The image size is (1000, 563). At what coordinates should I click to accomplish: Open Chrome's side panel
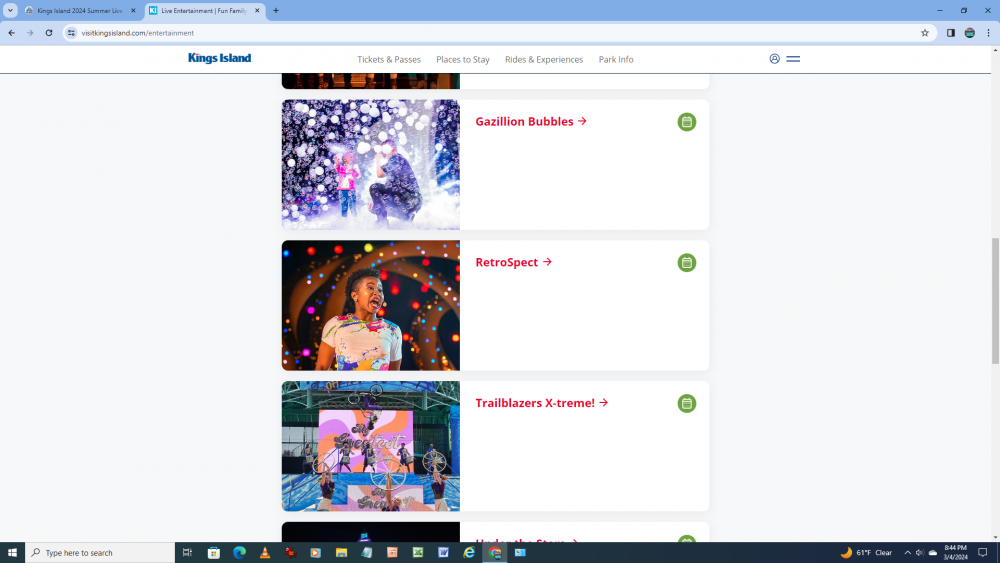950,33
